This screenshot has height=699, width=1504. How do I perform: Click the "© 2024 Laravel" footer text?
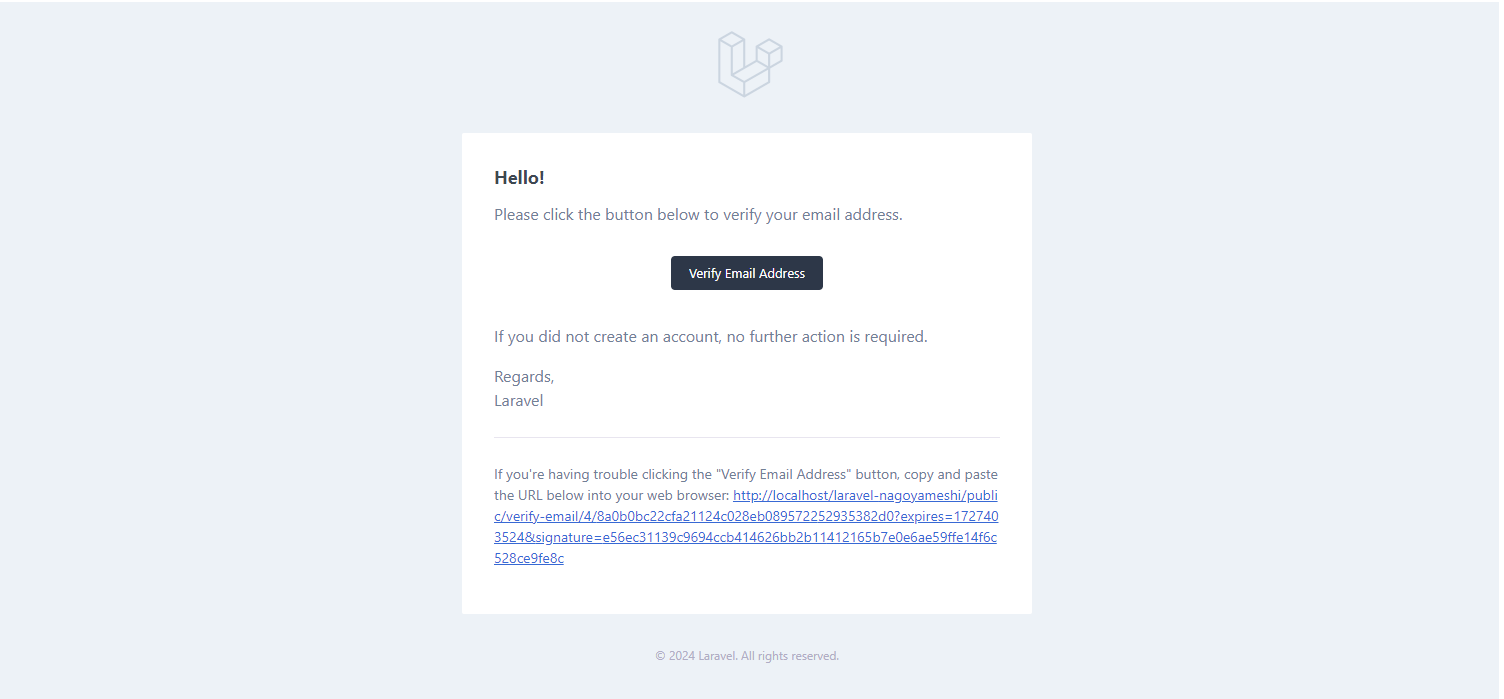[696, 656]
